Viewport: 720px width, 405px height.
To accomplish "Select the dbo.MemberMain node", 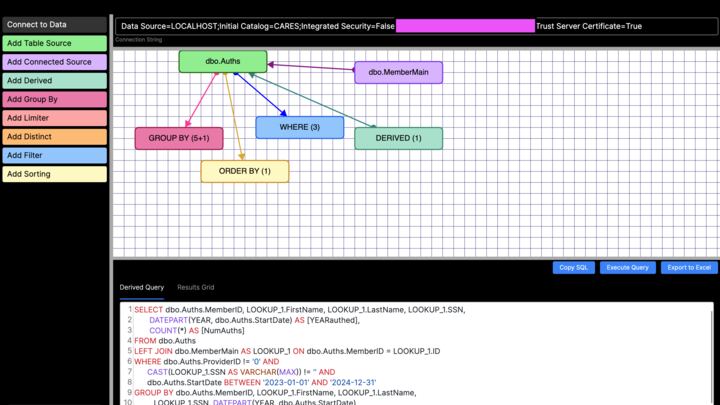I will point(399,72).
